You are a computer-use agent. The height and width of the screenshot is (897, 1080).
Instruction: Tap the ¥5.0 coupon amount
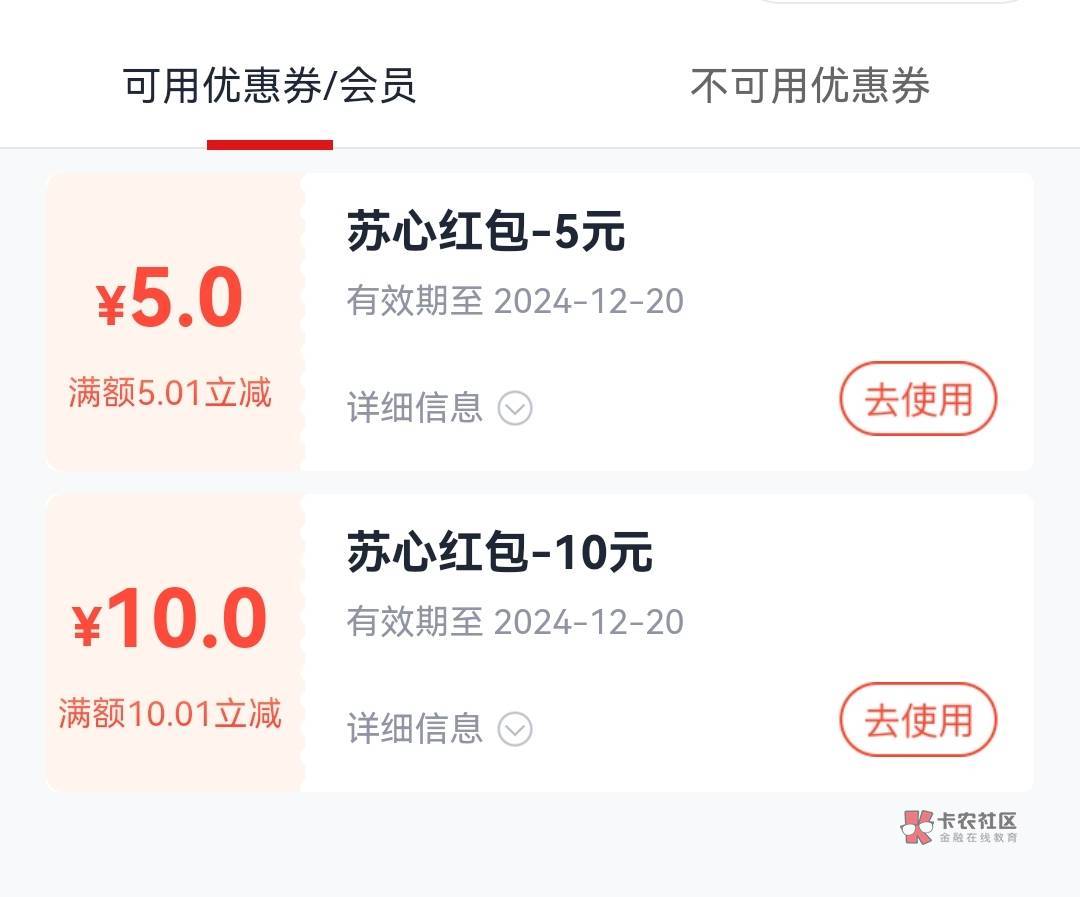(x=170, y=300)
